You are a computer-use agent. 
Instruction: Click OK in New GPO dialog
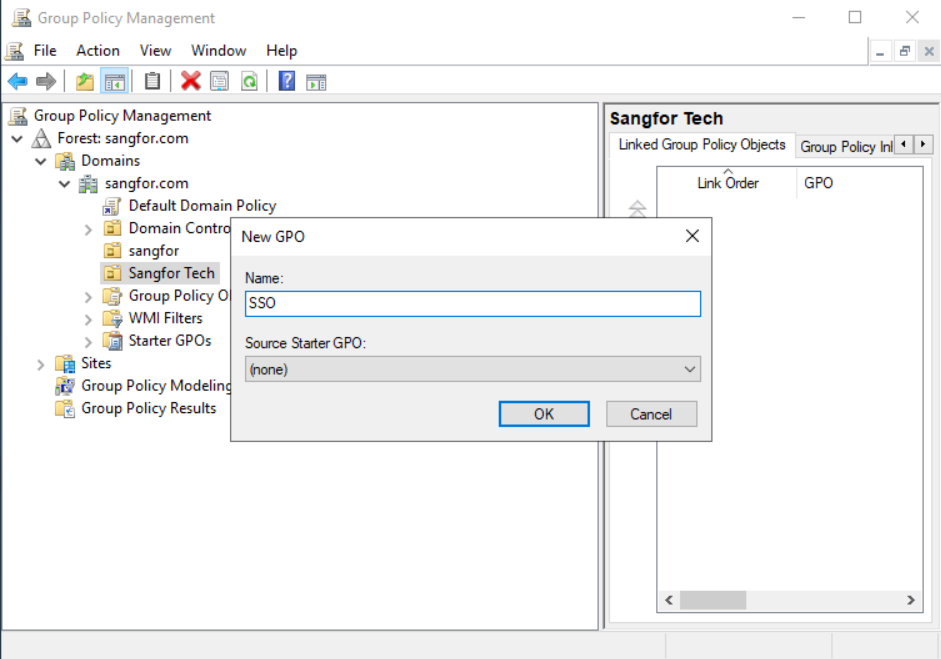[x=543, y=414]
